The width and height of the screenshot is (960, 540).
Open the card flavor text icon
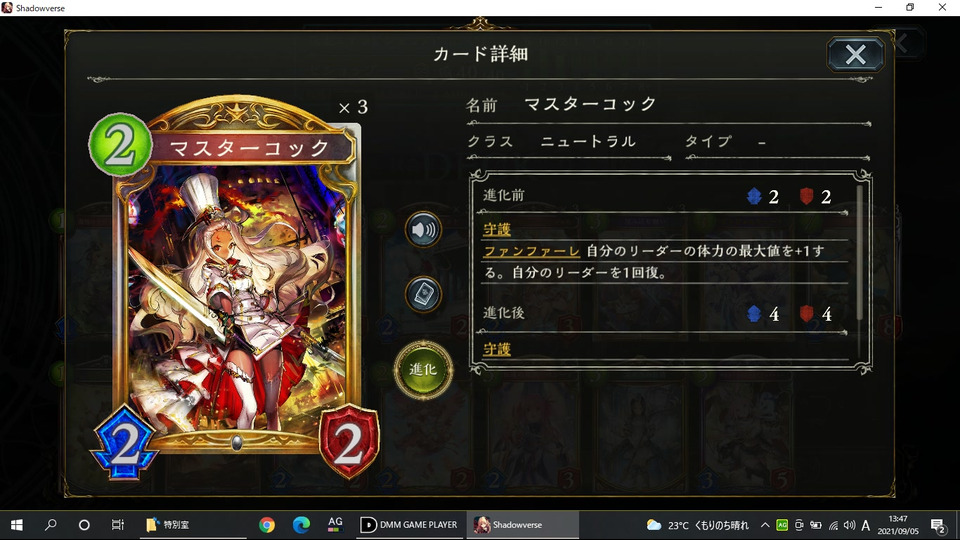tap(423, 294)
